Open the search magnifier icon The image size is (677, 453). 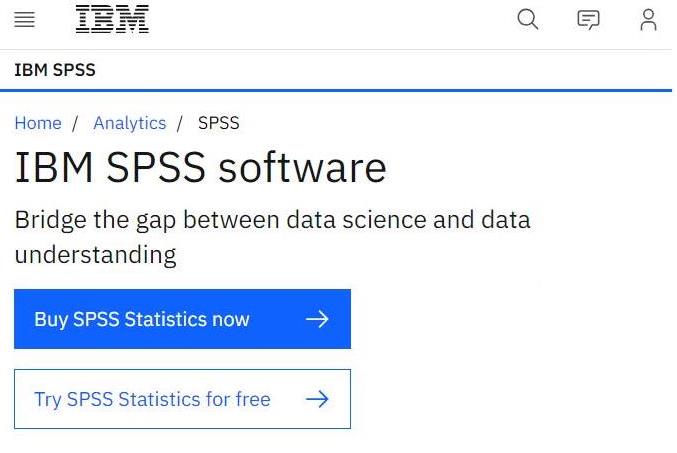[527, 19]
